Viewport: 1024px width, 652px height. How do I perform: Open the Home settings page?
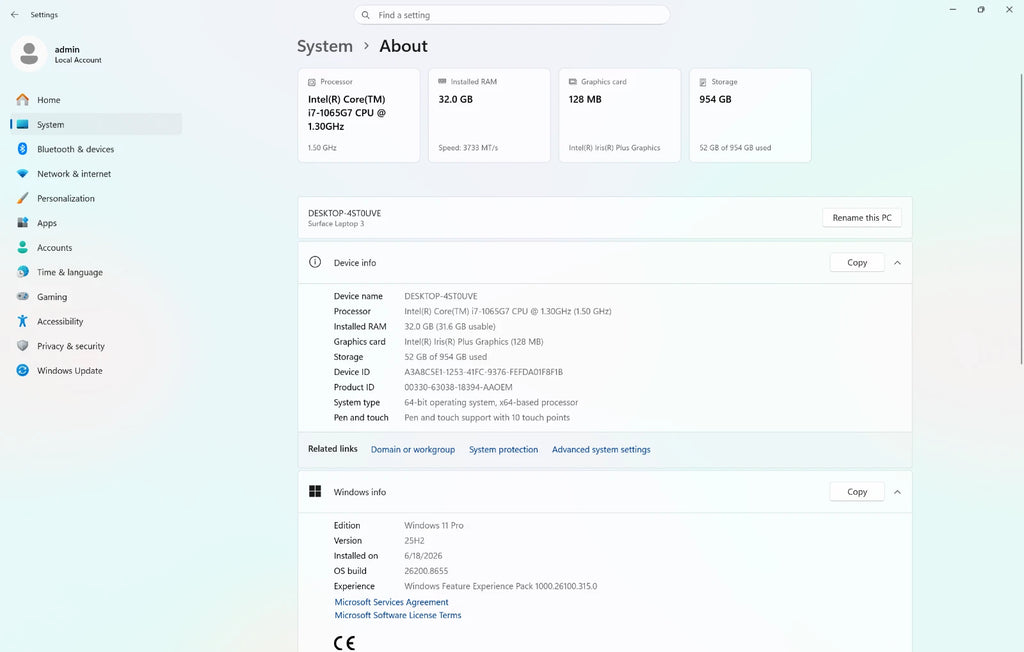tap(96, 99)
